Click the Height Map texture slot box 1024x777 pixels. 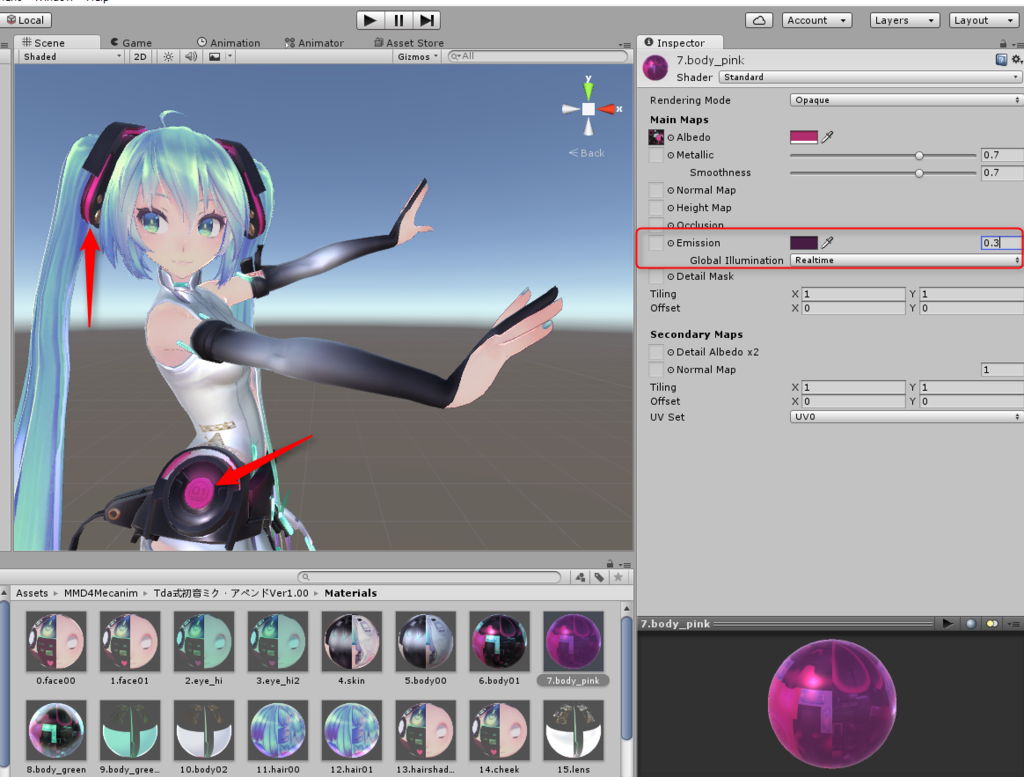click(x=656, y=208)
